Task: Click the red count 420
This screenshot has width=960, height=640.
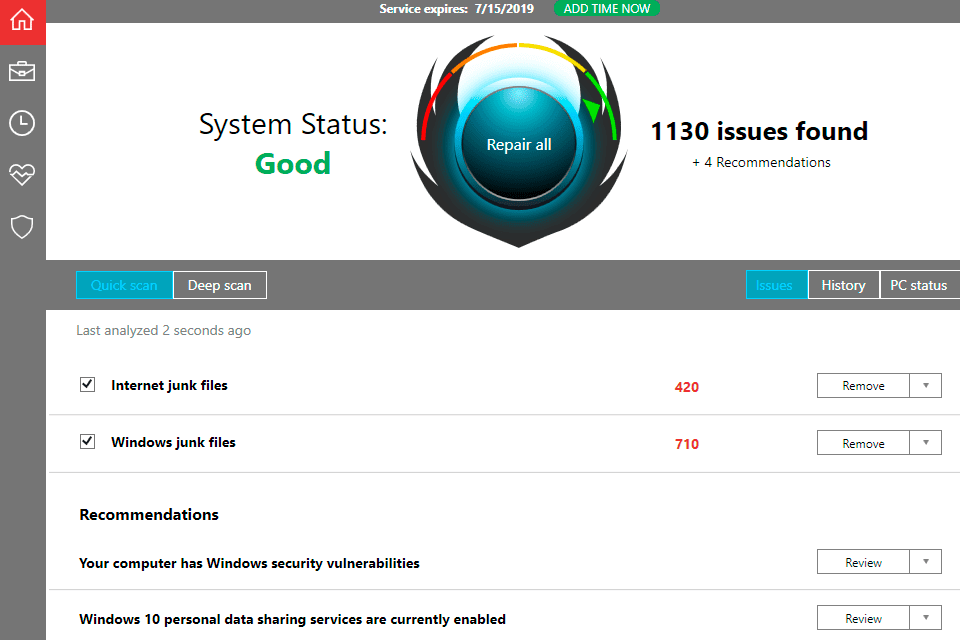Action: coord(686,387)
